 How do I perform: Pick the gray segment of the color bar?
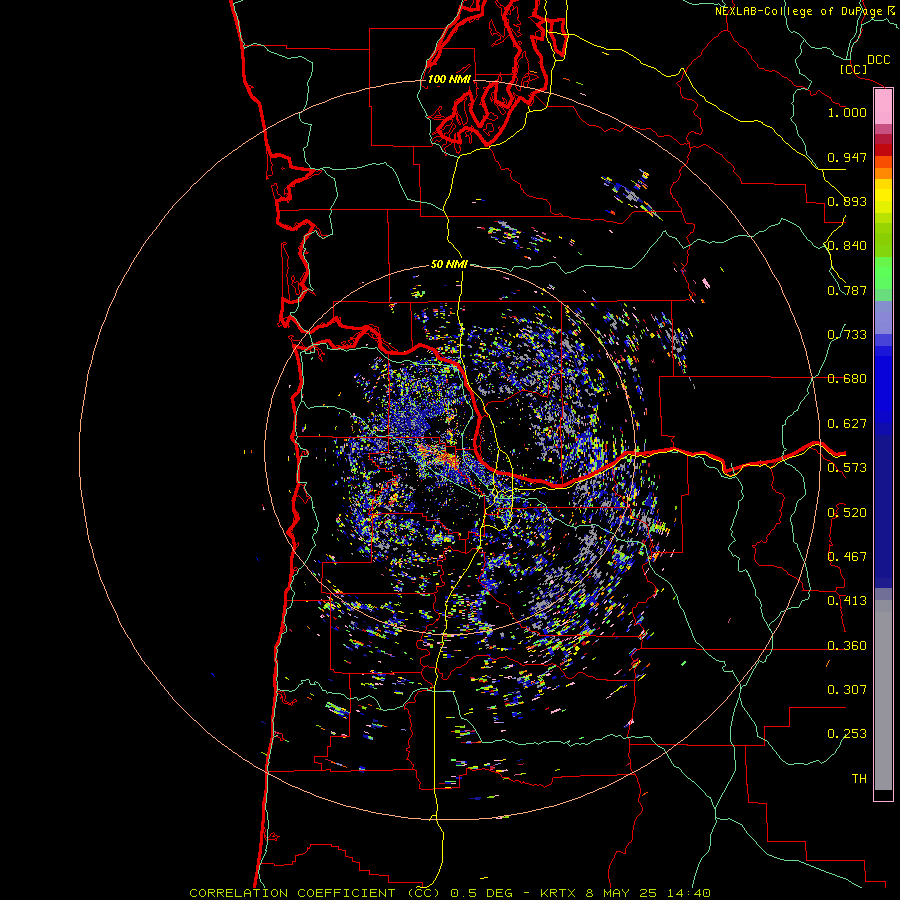pos(883,695)
